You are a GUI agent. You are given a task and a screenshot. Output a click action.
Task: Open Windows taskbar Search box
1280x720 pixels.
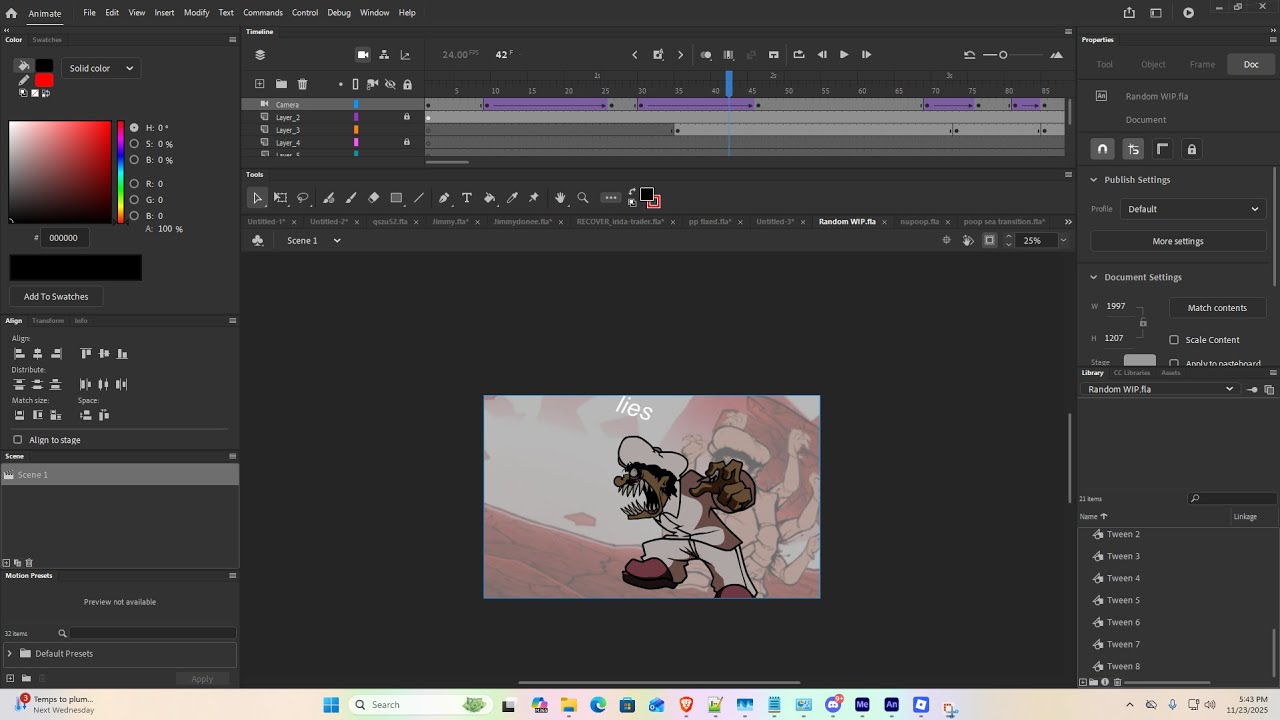pos(420,705)
